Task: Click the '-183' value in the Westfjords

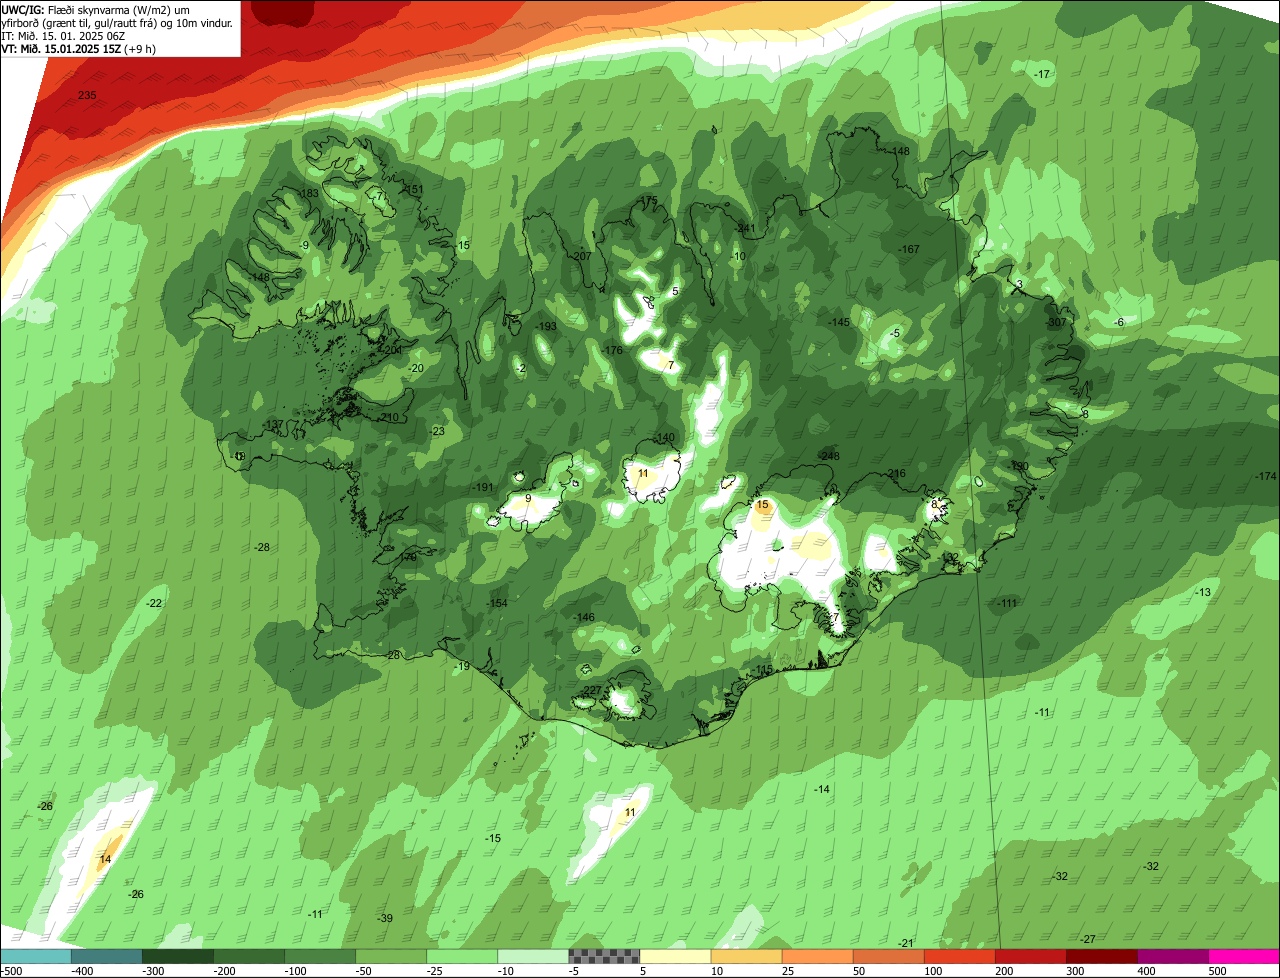Action: click(308, 193)
